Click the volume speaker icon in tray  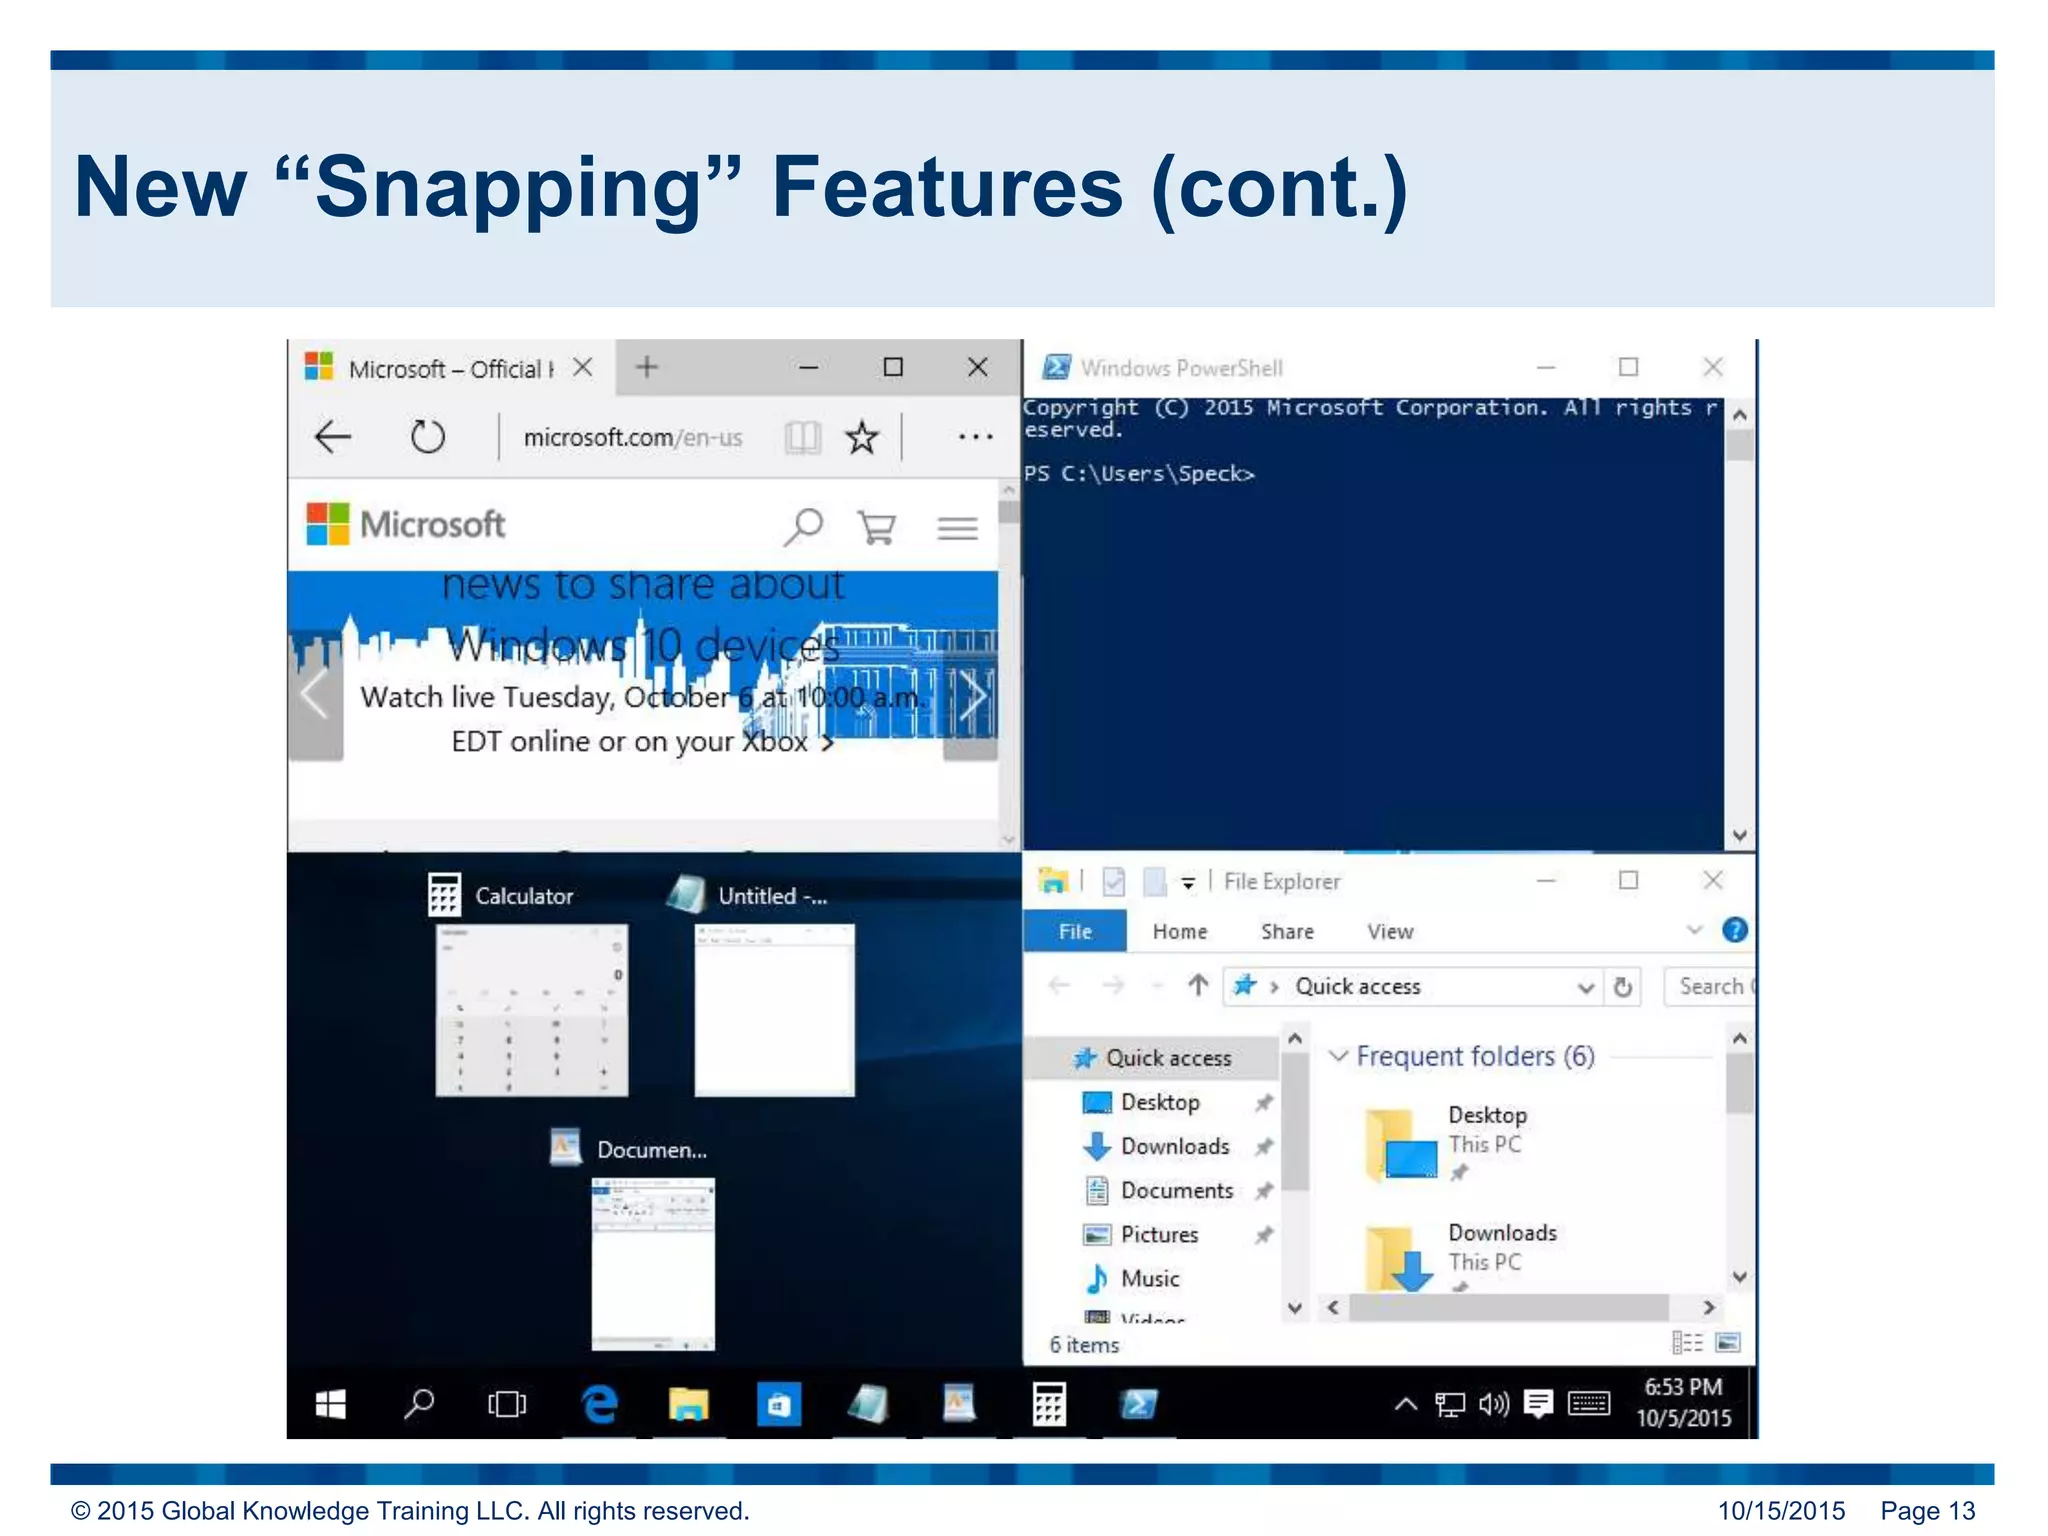1493,1404
